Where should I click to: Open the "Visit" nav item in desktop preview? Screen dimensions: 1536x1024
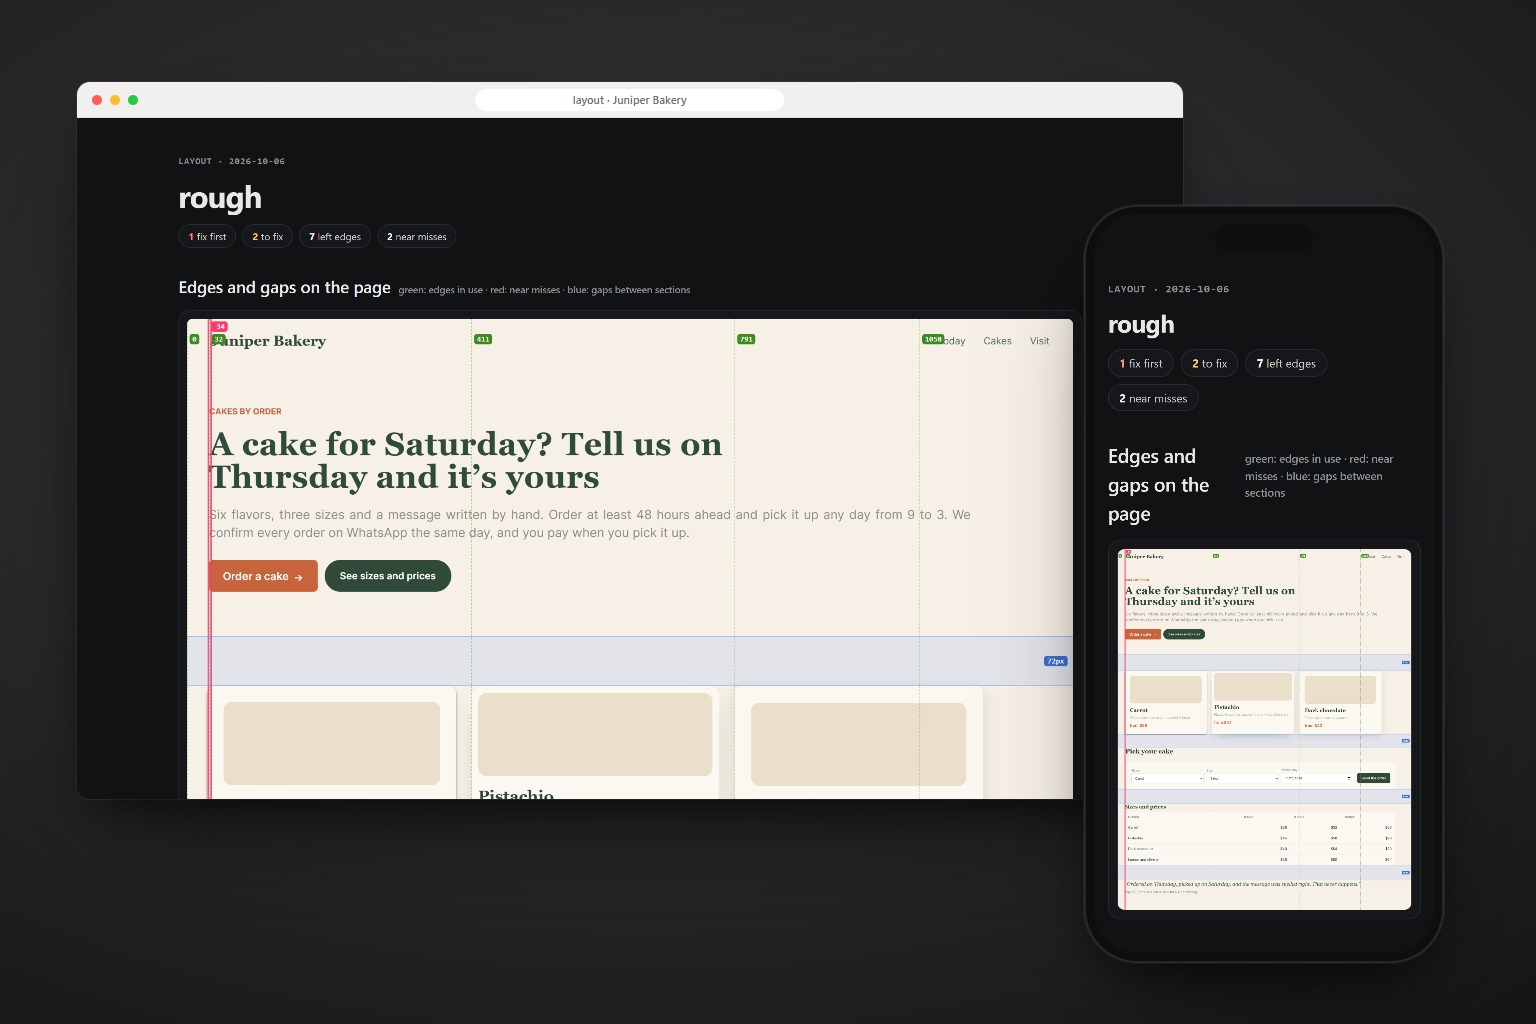tap(1040, 341)
